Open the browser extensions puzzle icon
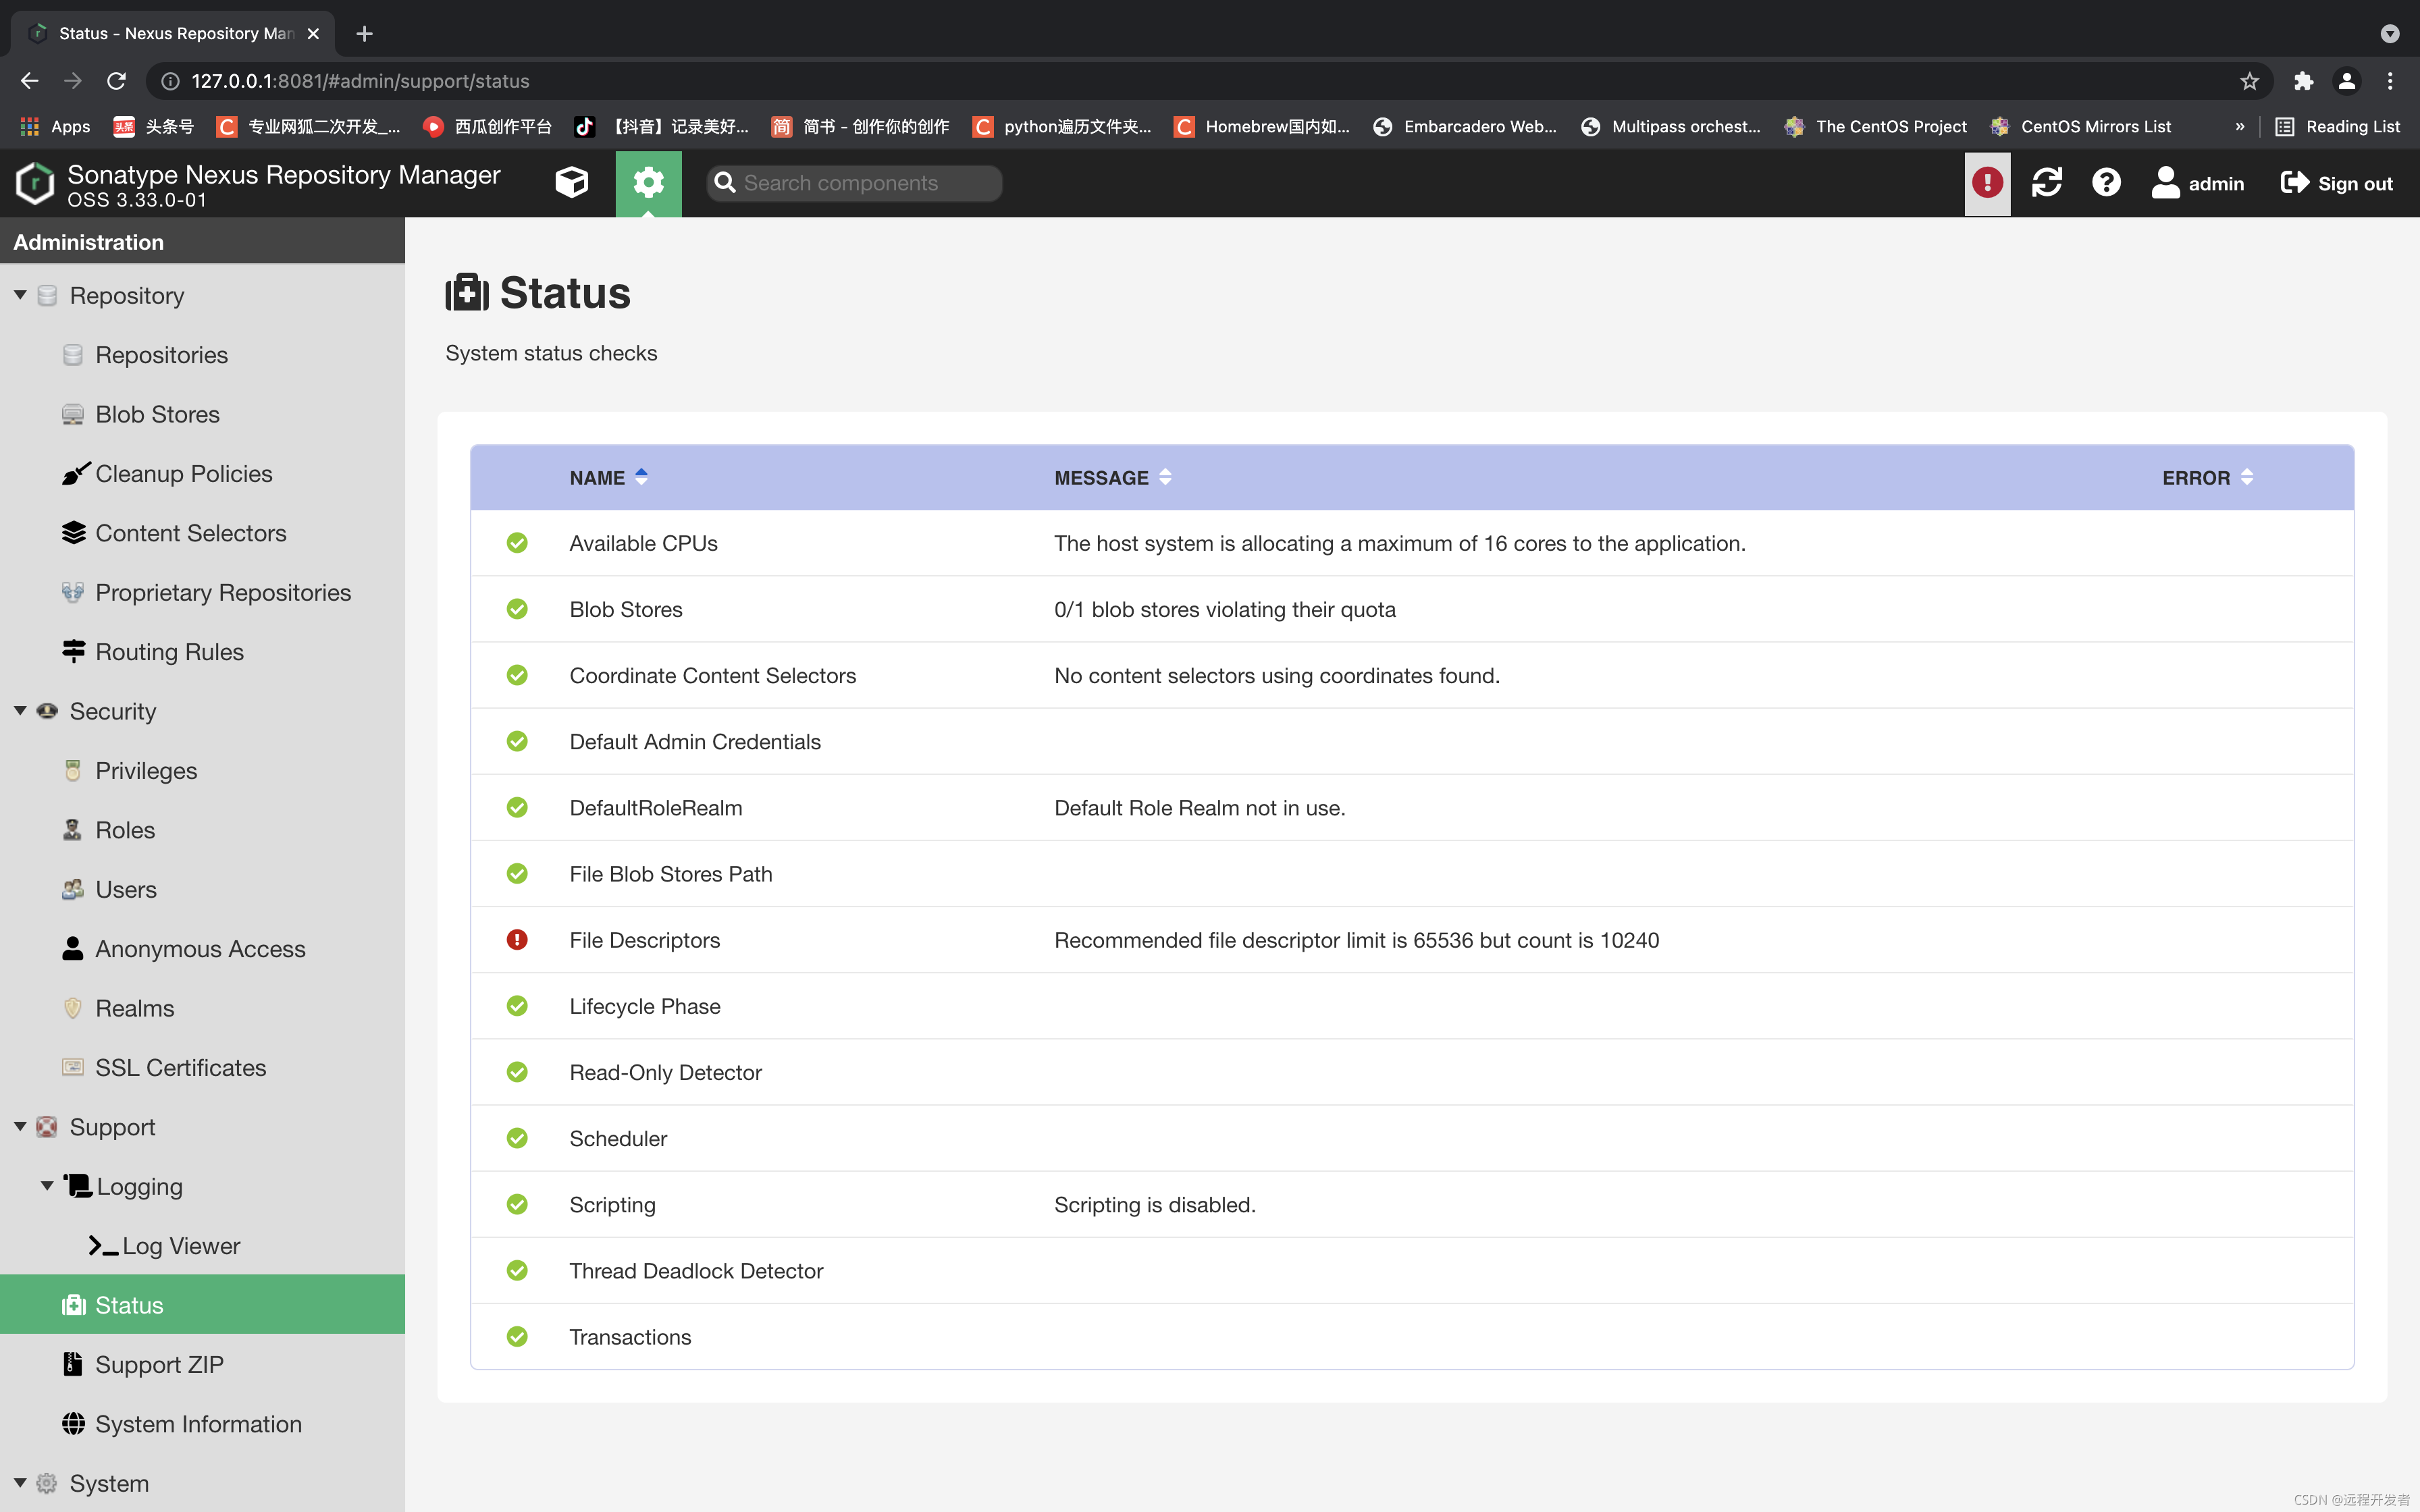This screenshot has height=1512, width=2420. tap(2303, 81)
